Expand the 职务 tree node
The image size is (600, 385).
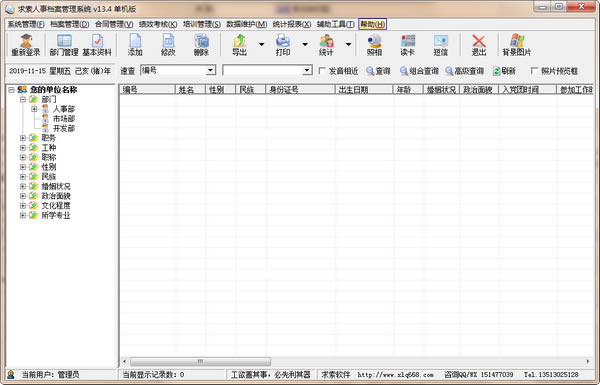pos(23,138)
